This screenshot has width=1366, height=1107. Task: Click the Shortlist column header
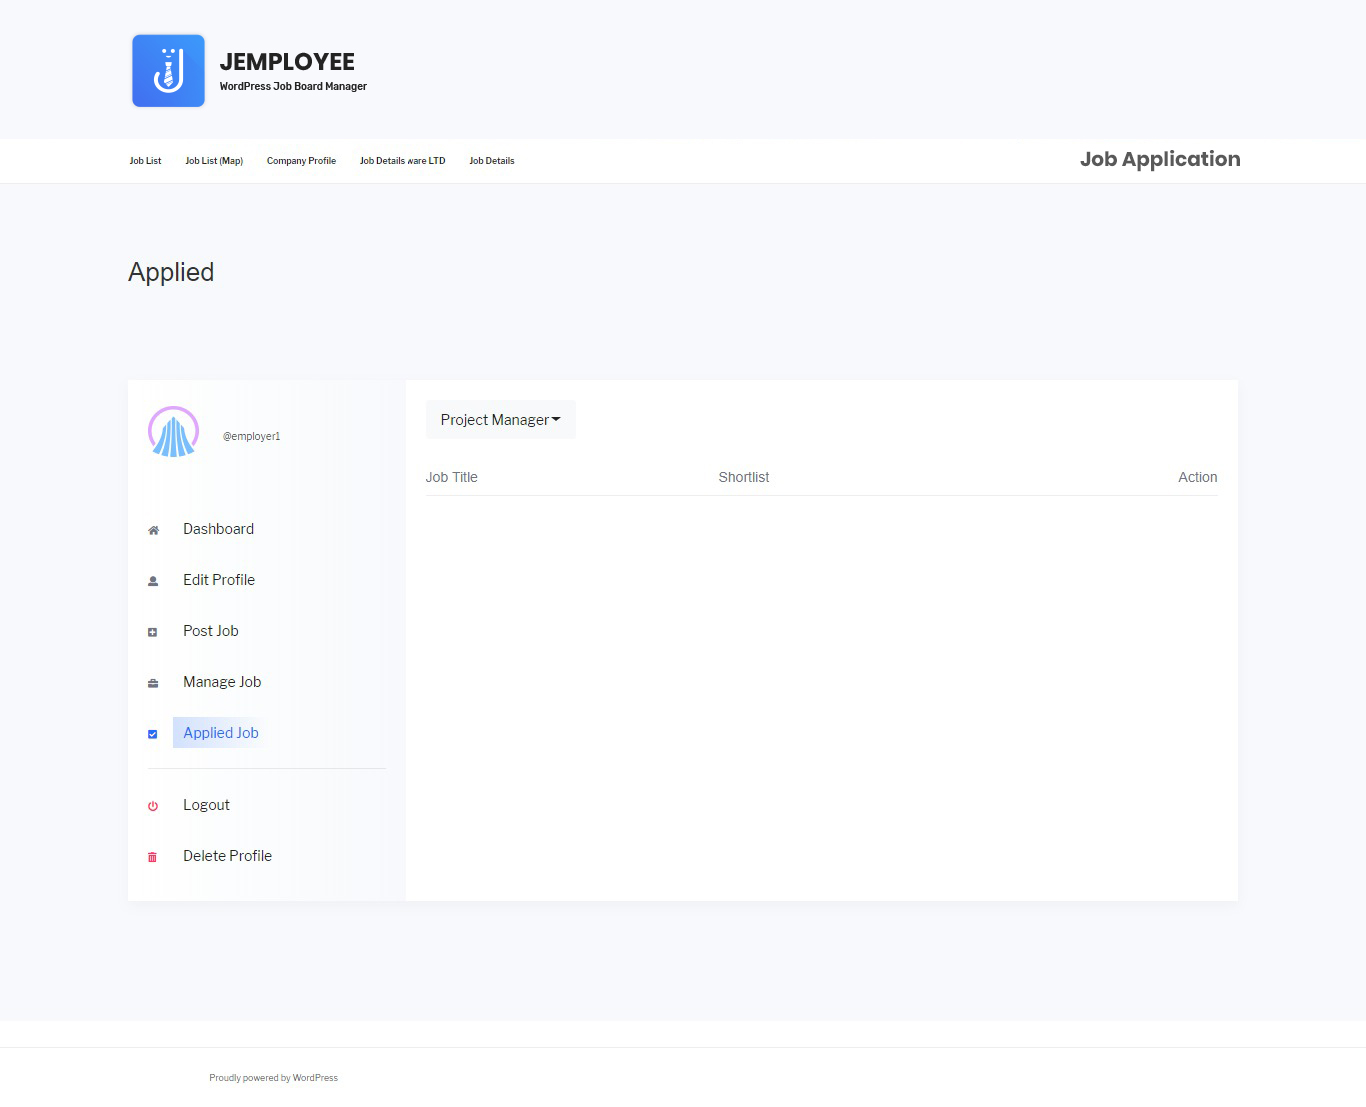(x=744, y=478)
